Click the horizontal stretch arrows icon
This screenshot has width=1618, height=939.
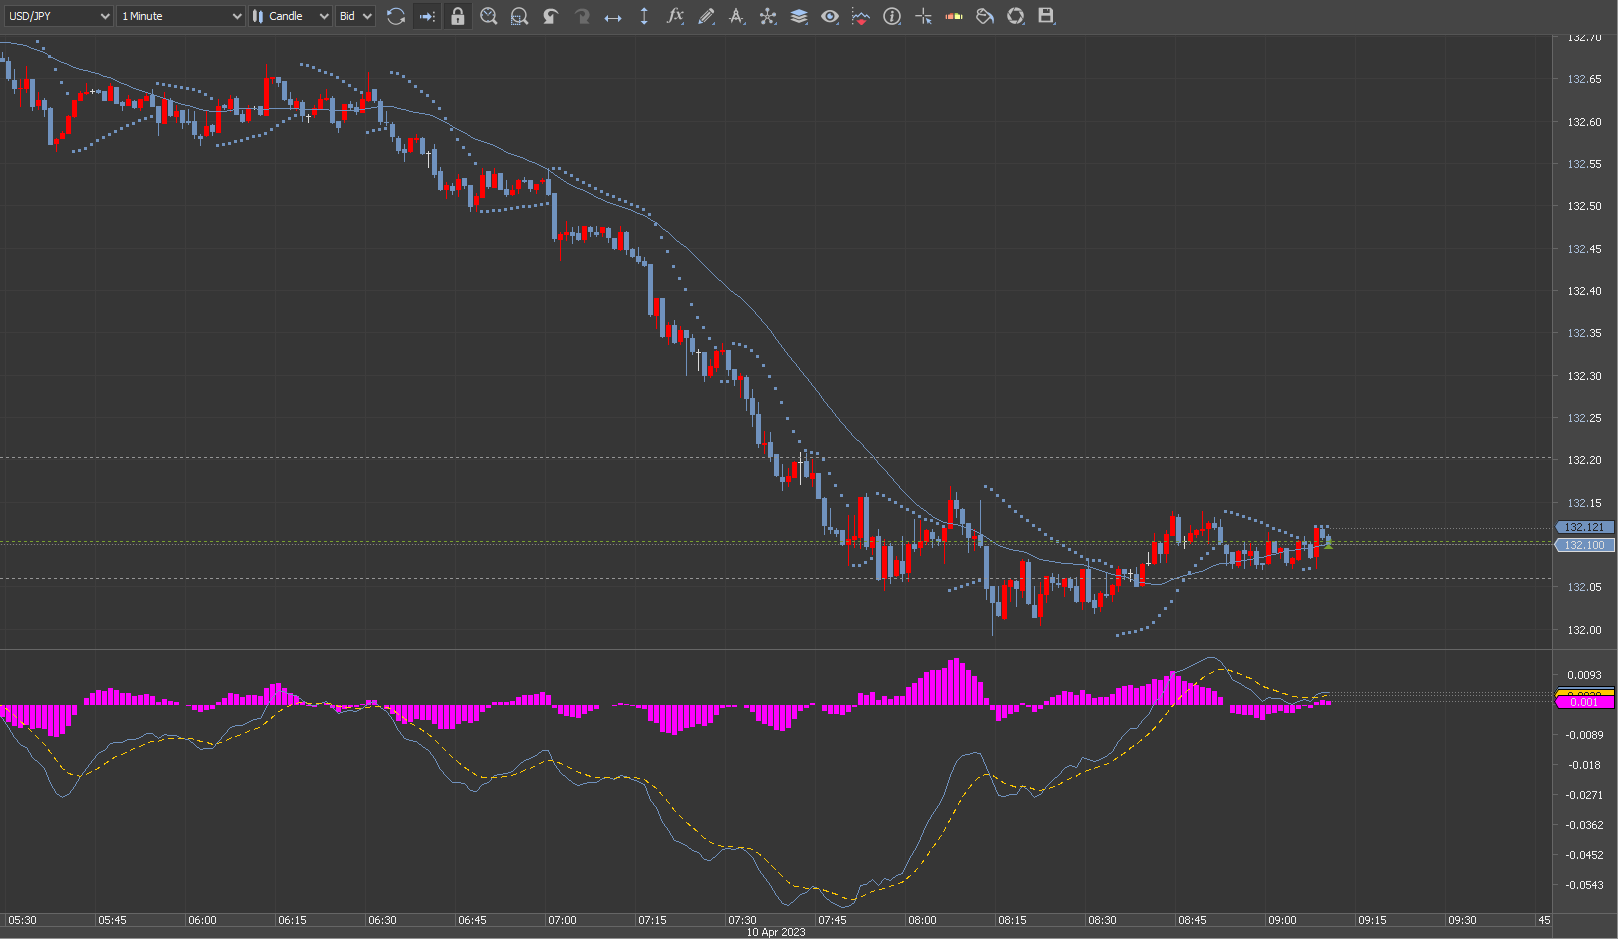point(613,16)
